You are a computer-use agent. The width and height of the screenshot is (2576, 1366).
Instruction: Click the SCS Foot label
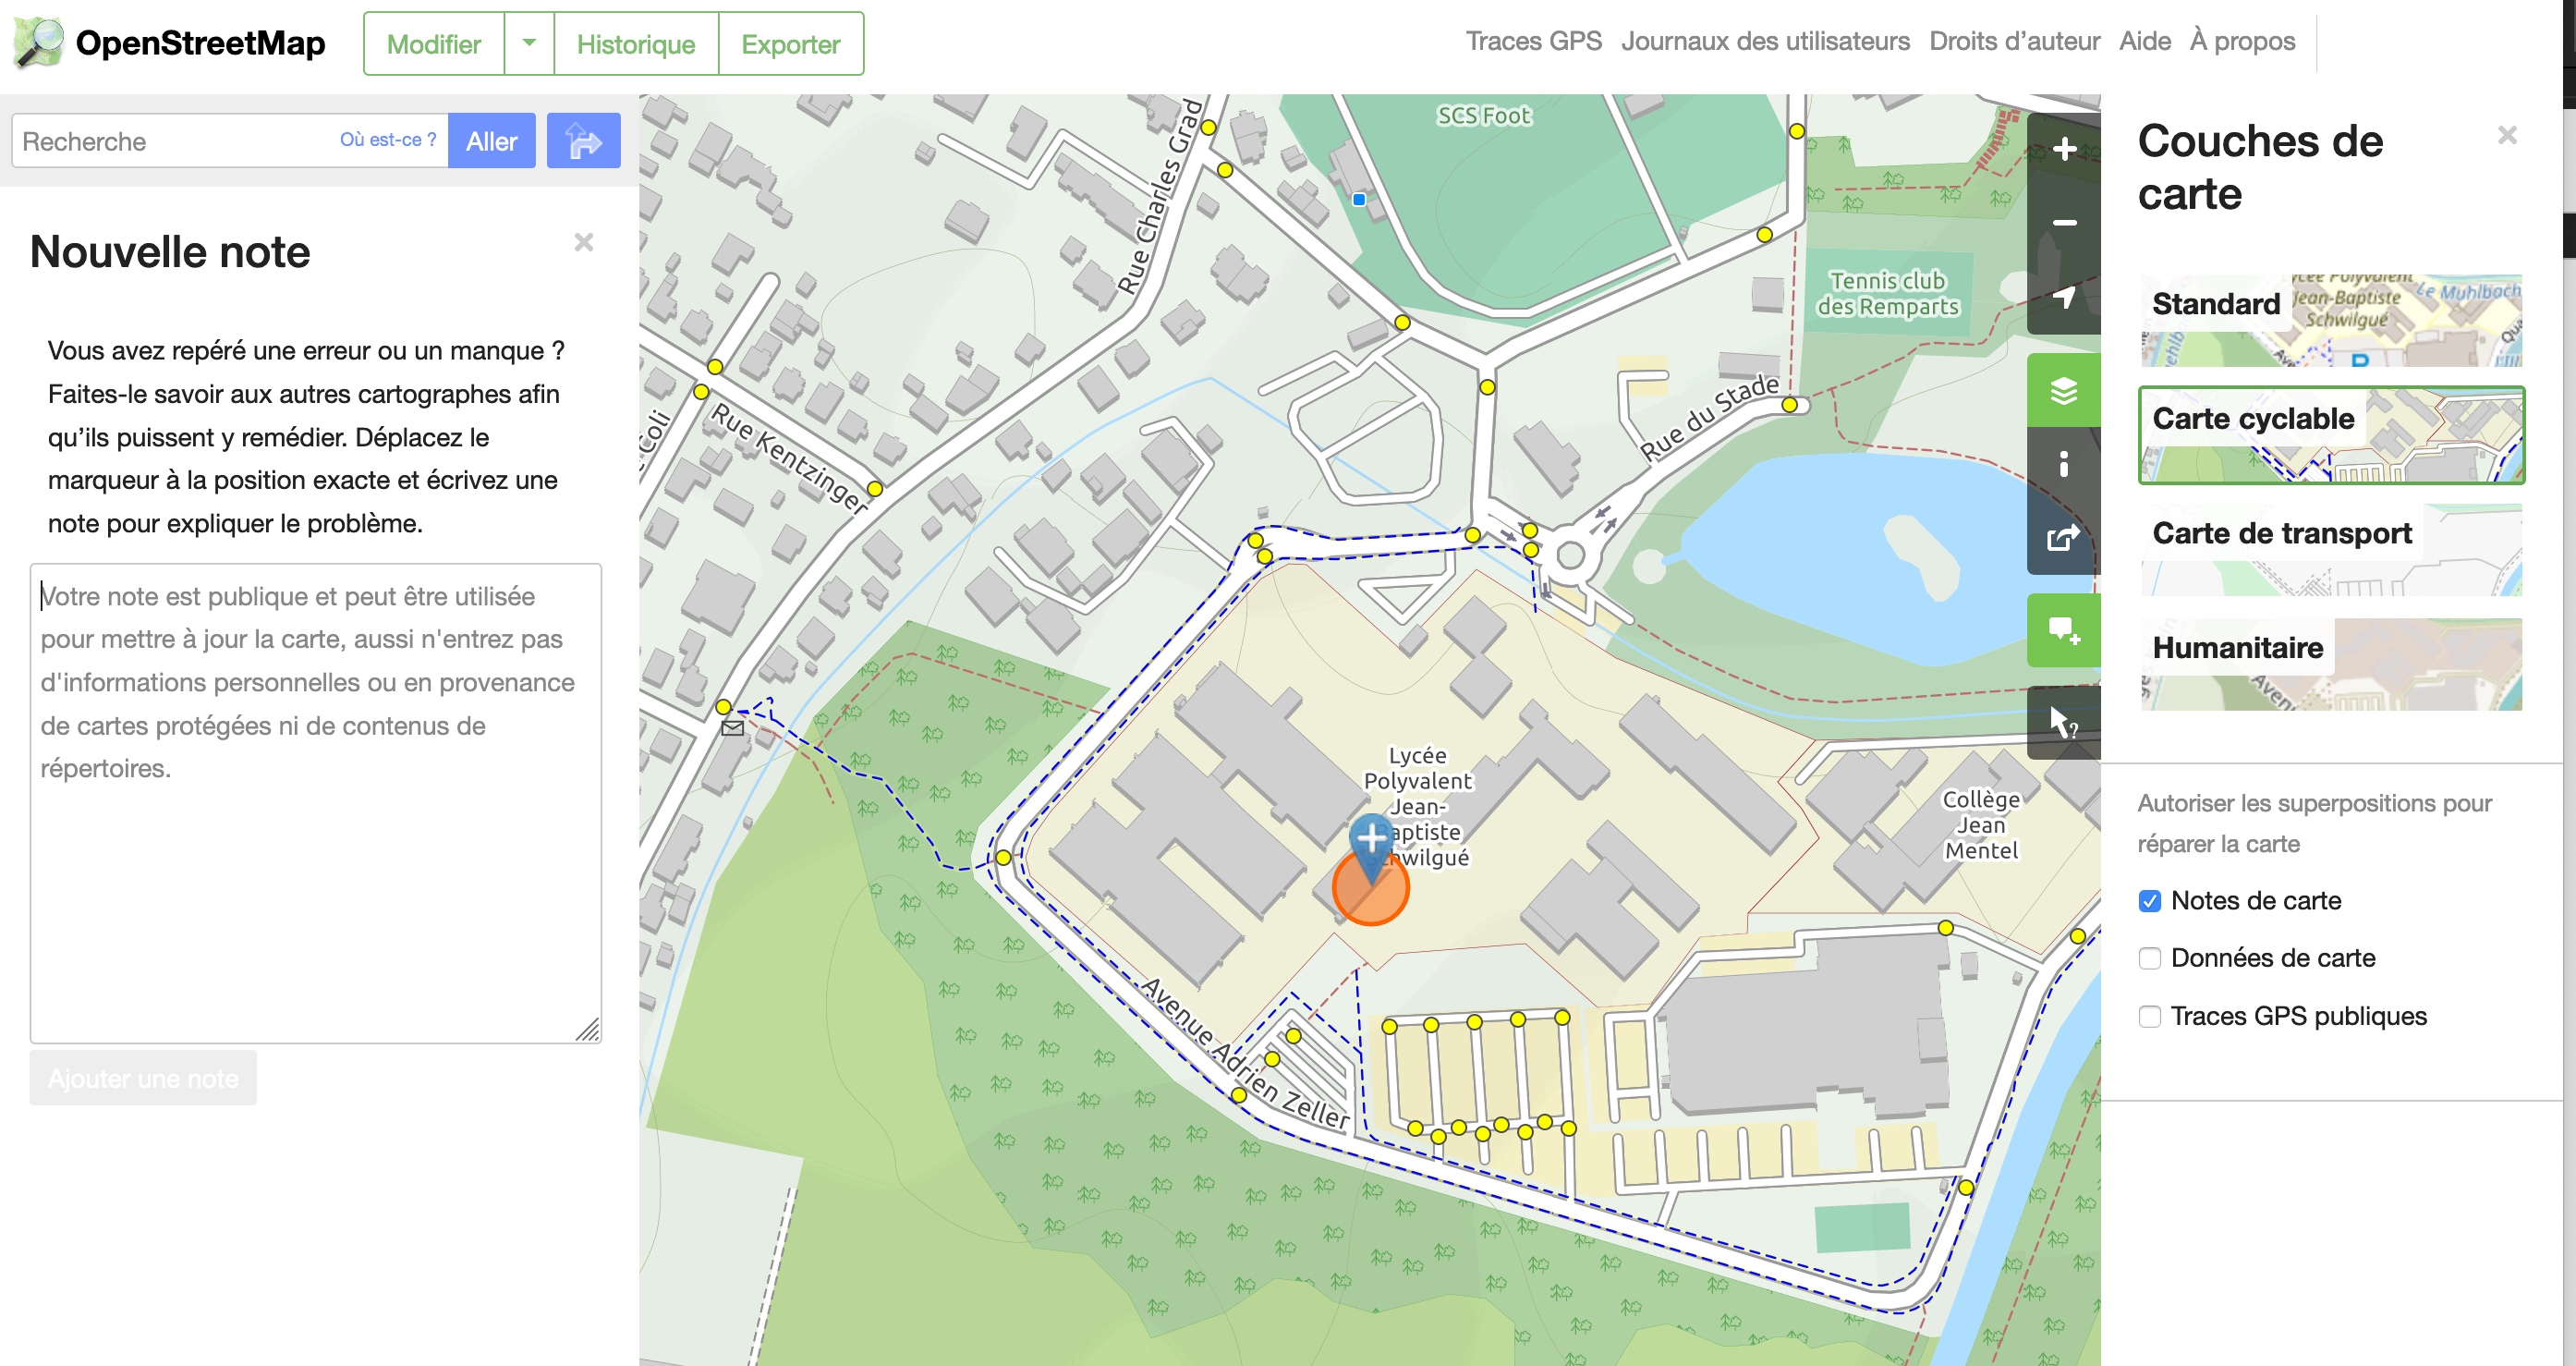point(1484,116)
